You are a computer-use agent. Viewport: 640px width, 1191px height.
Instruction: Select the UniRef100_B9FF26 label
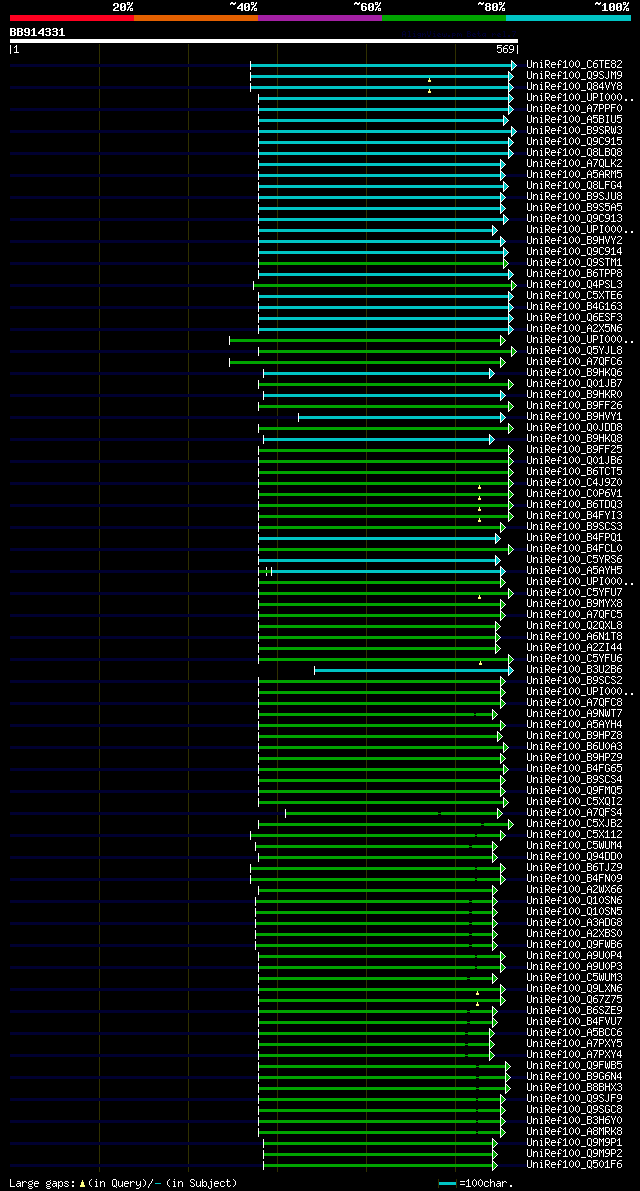(574, 406)
